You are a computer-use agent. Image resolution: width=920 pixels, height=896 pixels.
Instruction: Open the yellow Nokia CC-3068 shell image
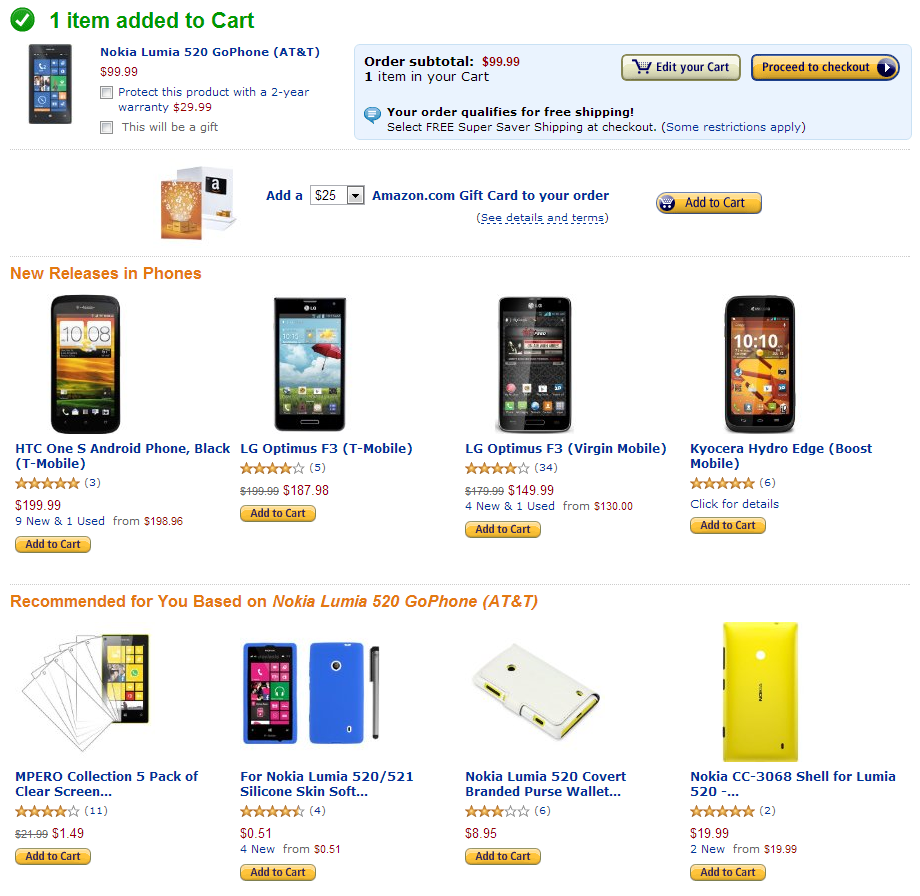click(760, 692)
